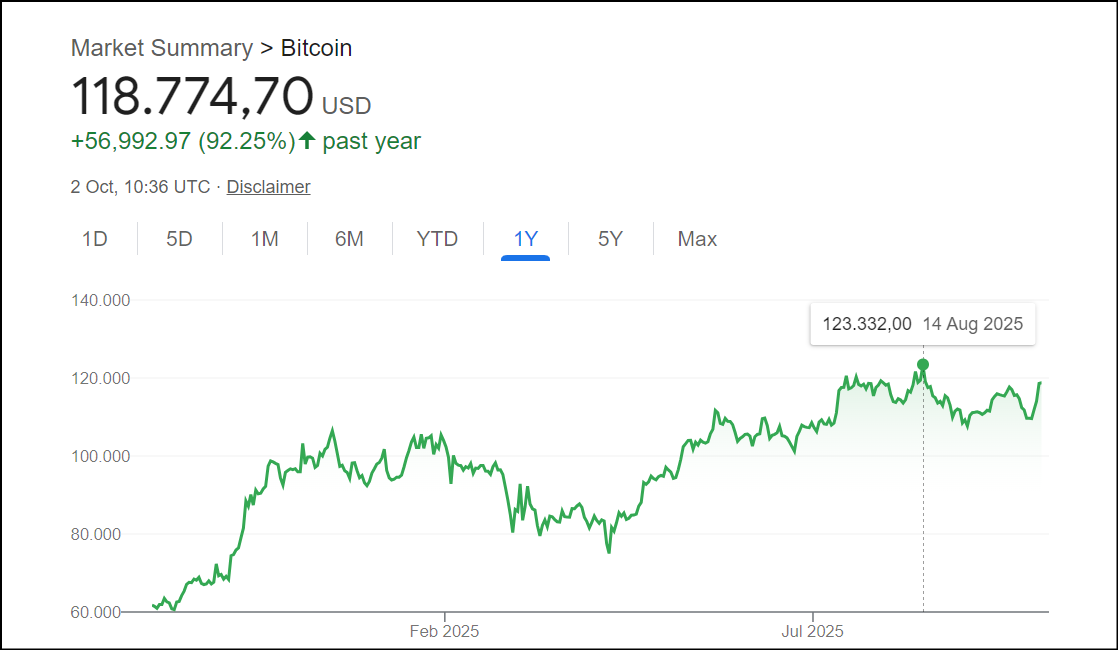Switch to the 5Y time range
The width and height of the screenshot is (1118, 650).
(610, 239)
